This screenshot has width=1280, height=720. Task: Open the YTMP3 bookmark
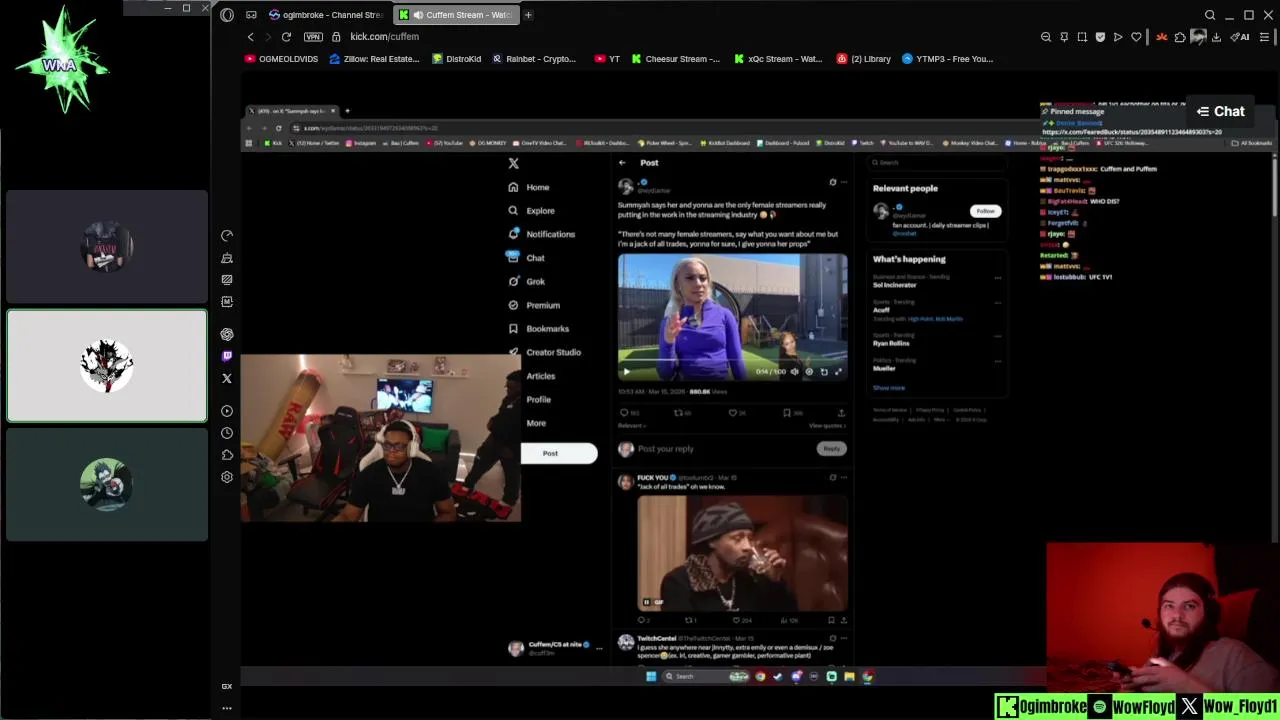947,59
